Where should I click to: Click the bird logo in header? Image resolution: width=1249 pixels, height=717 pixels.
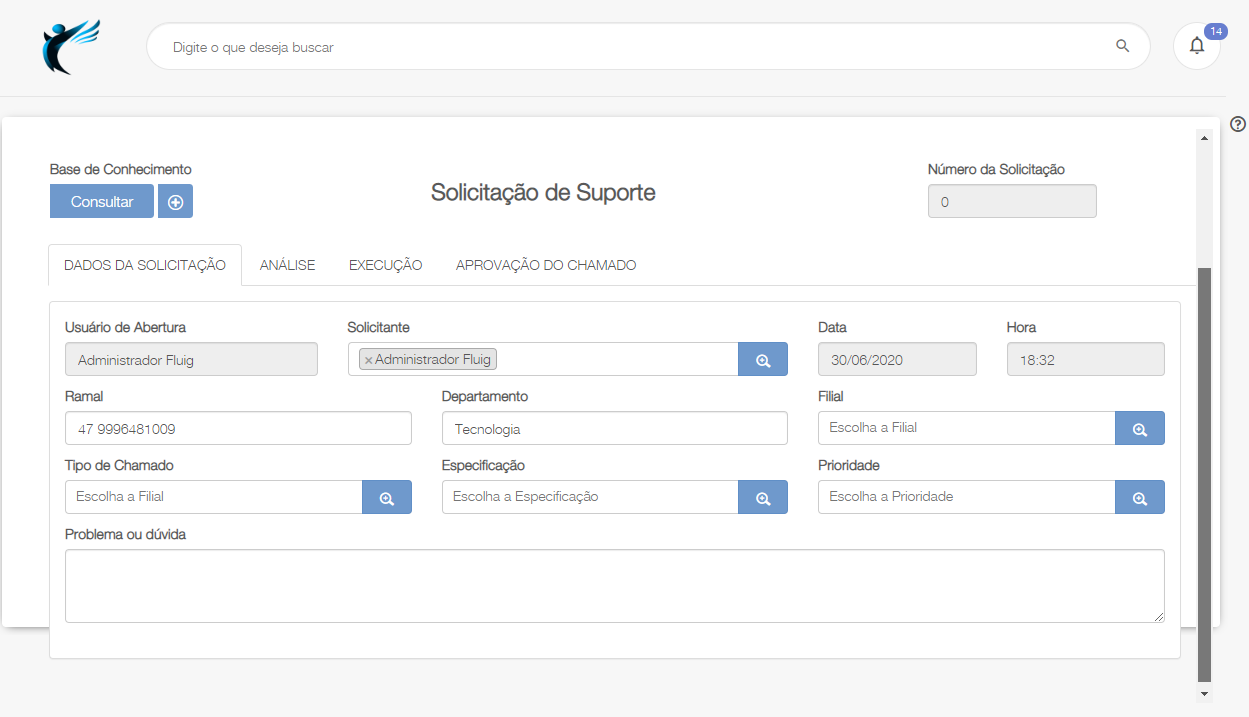(x=70, y=47)
